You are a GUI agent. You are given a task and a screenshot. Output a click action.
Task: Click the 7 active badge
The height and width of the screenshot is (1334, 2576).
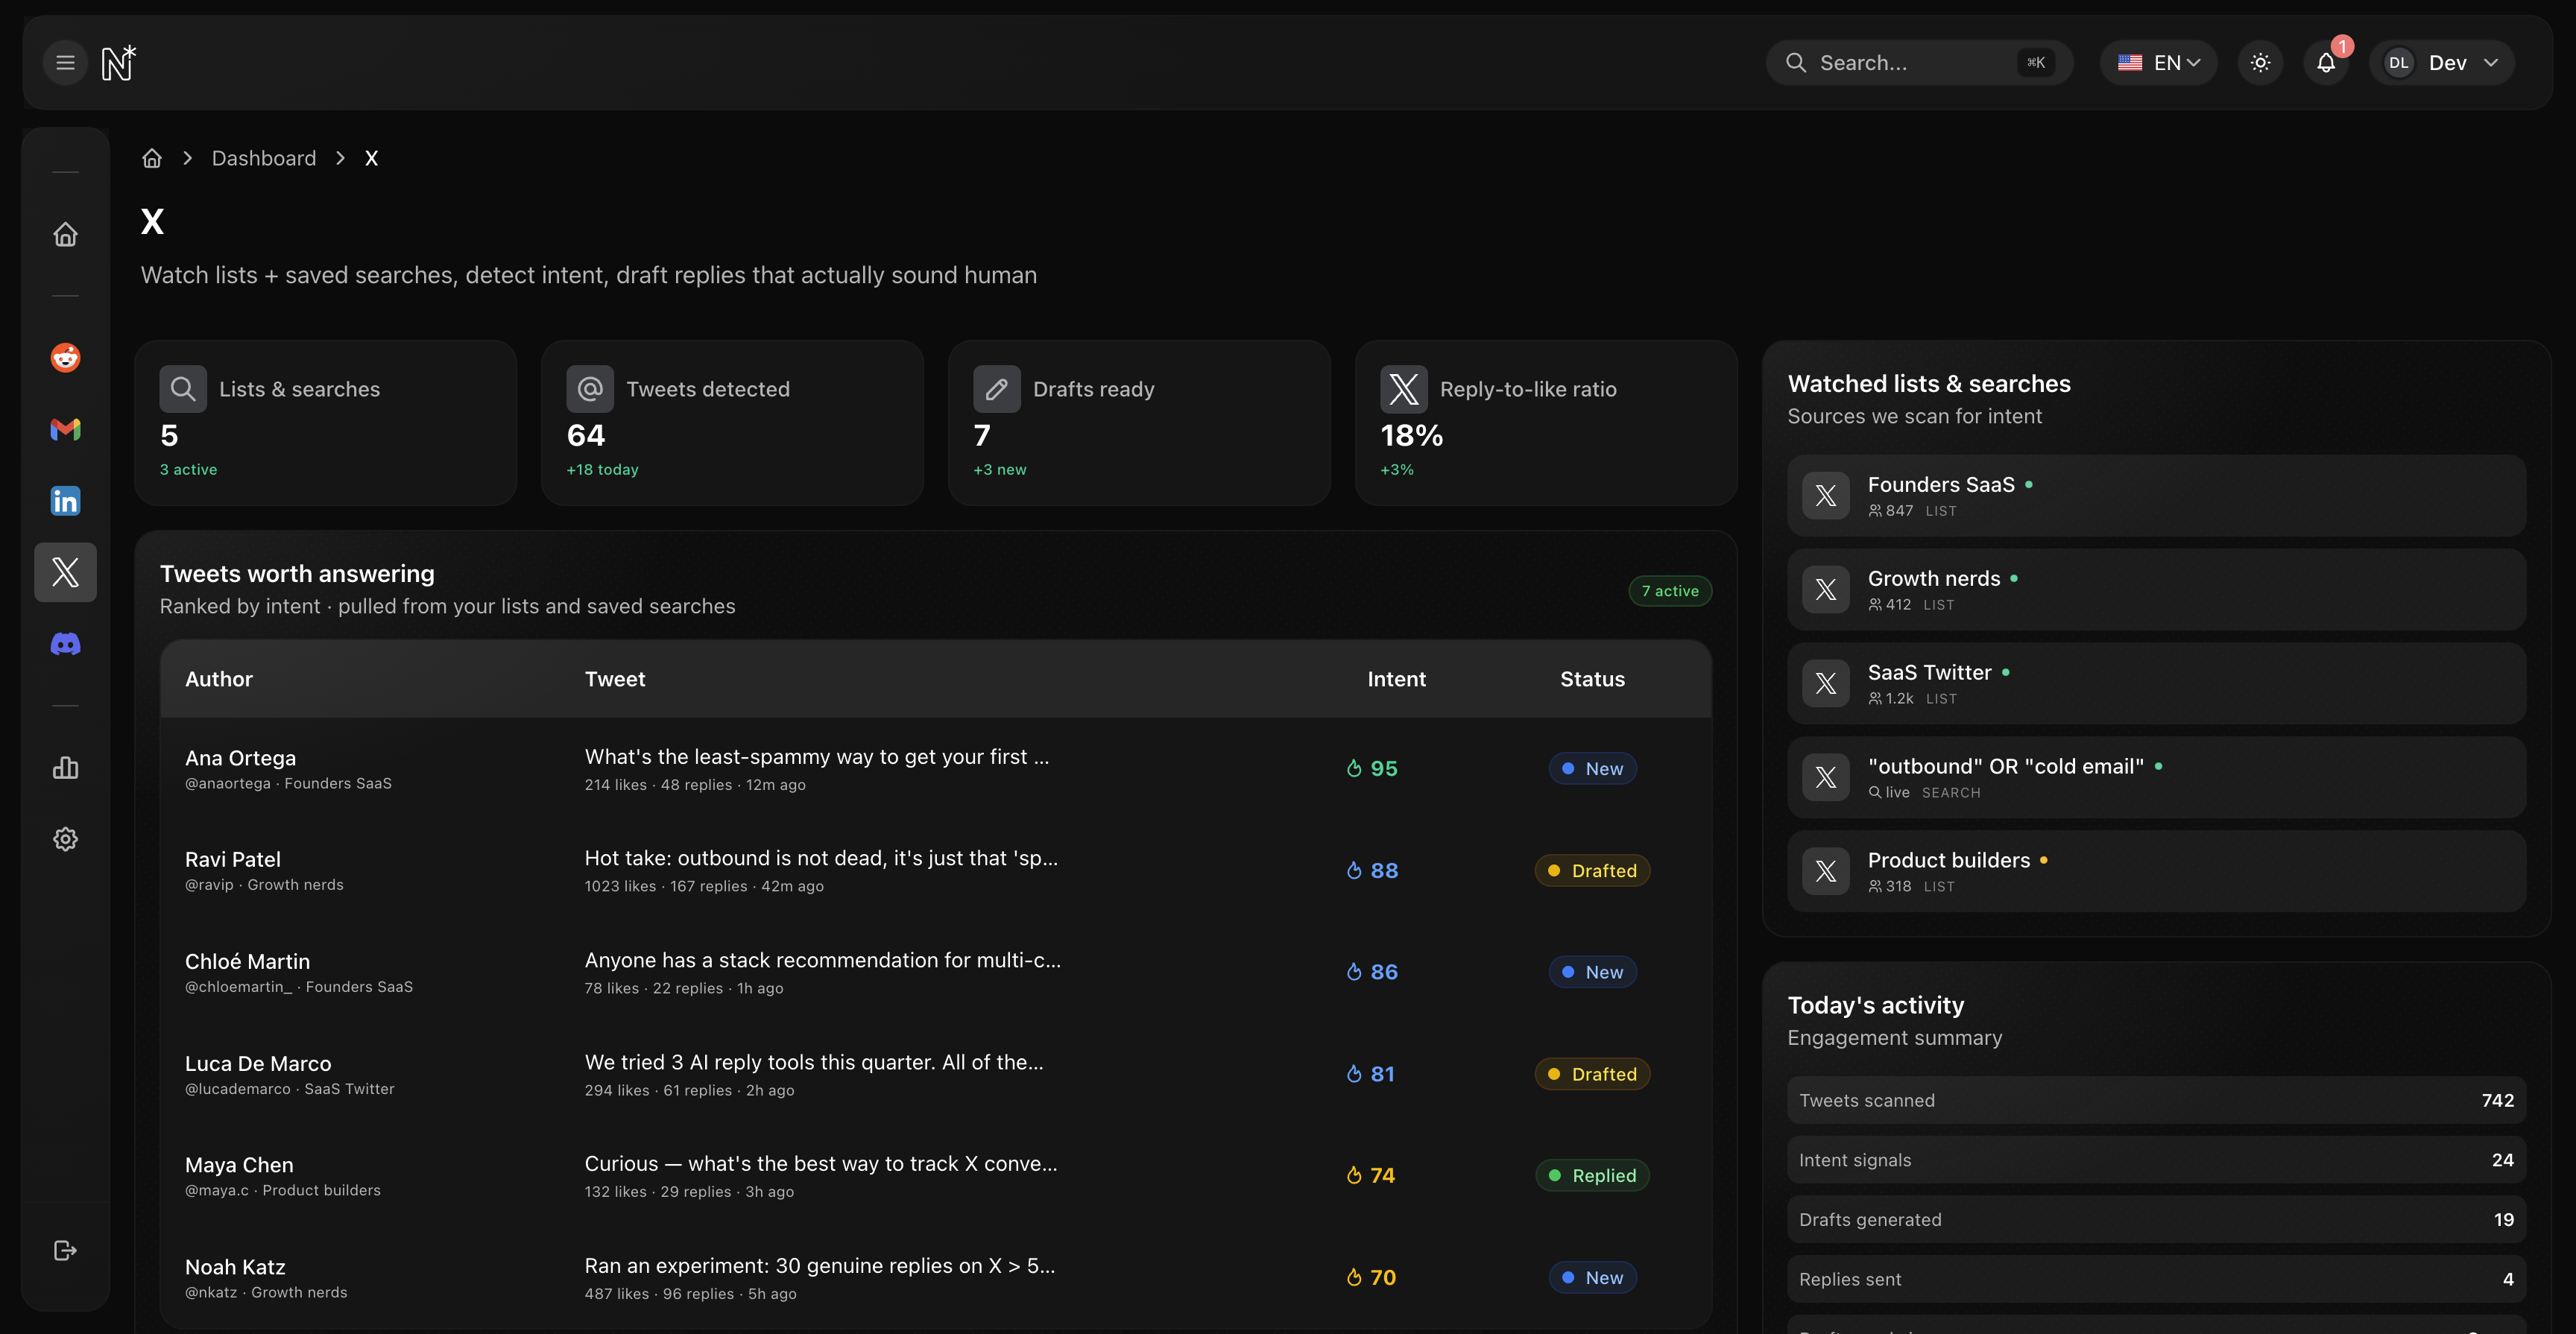[x=1670, y=590]
